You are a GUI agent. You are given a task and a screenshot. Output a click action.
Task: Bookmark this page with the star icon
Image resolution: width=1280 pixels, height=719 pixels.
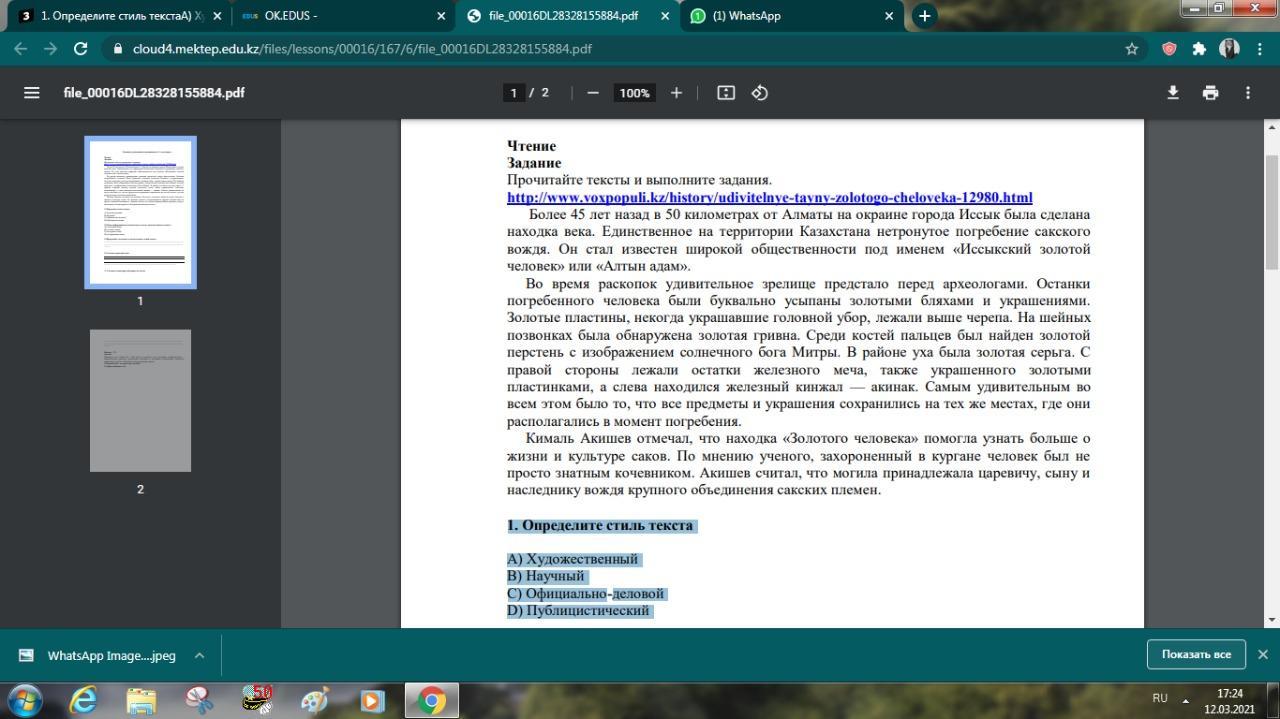(1132, 49)
